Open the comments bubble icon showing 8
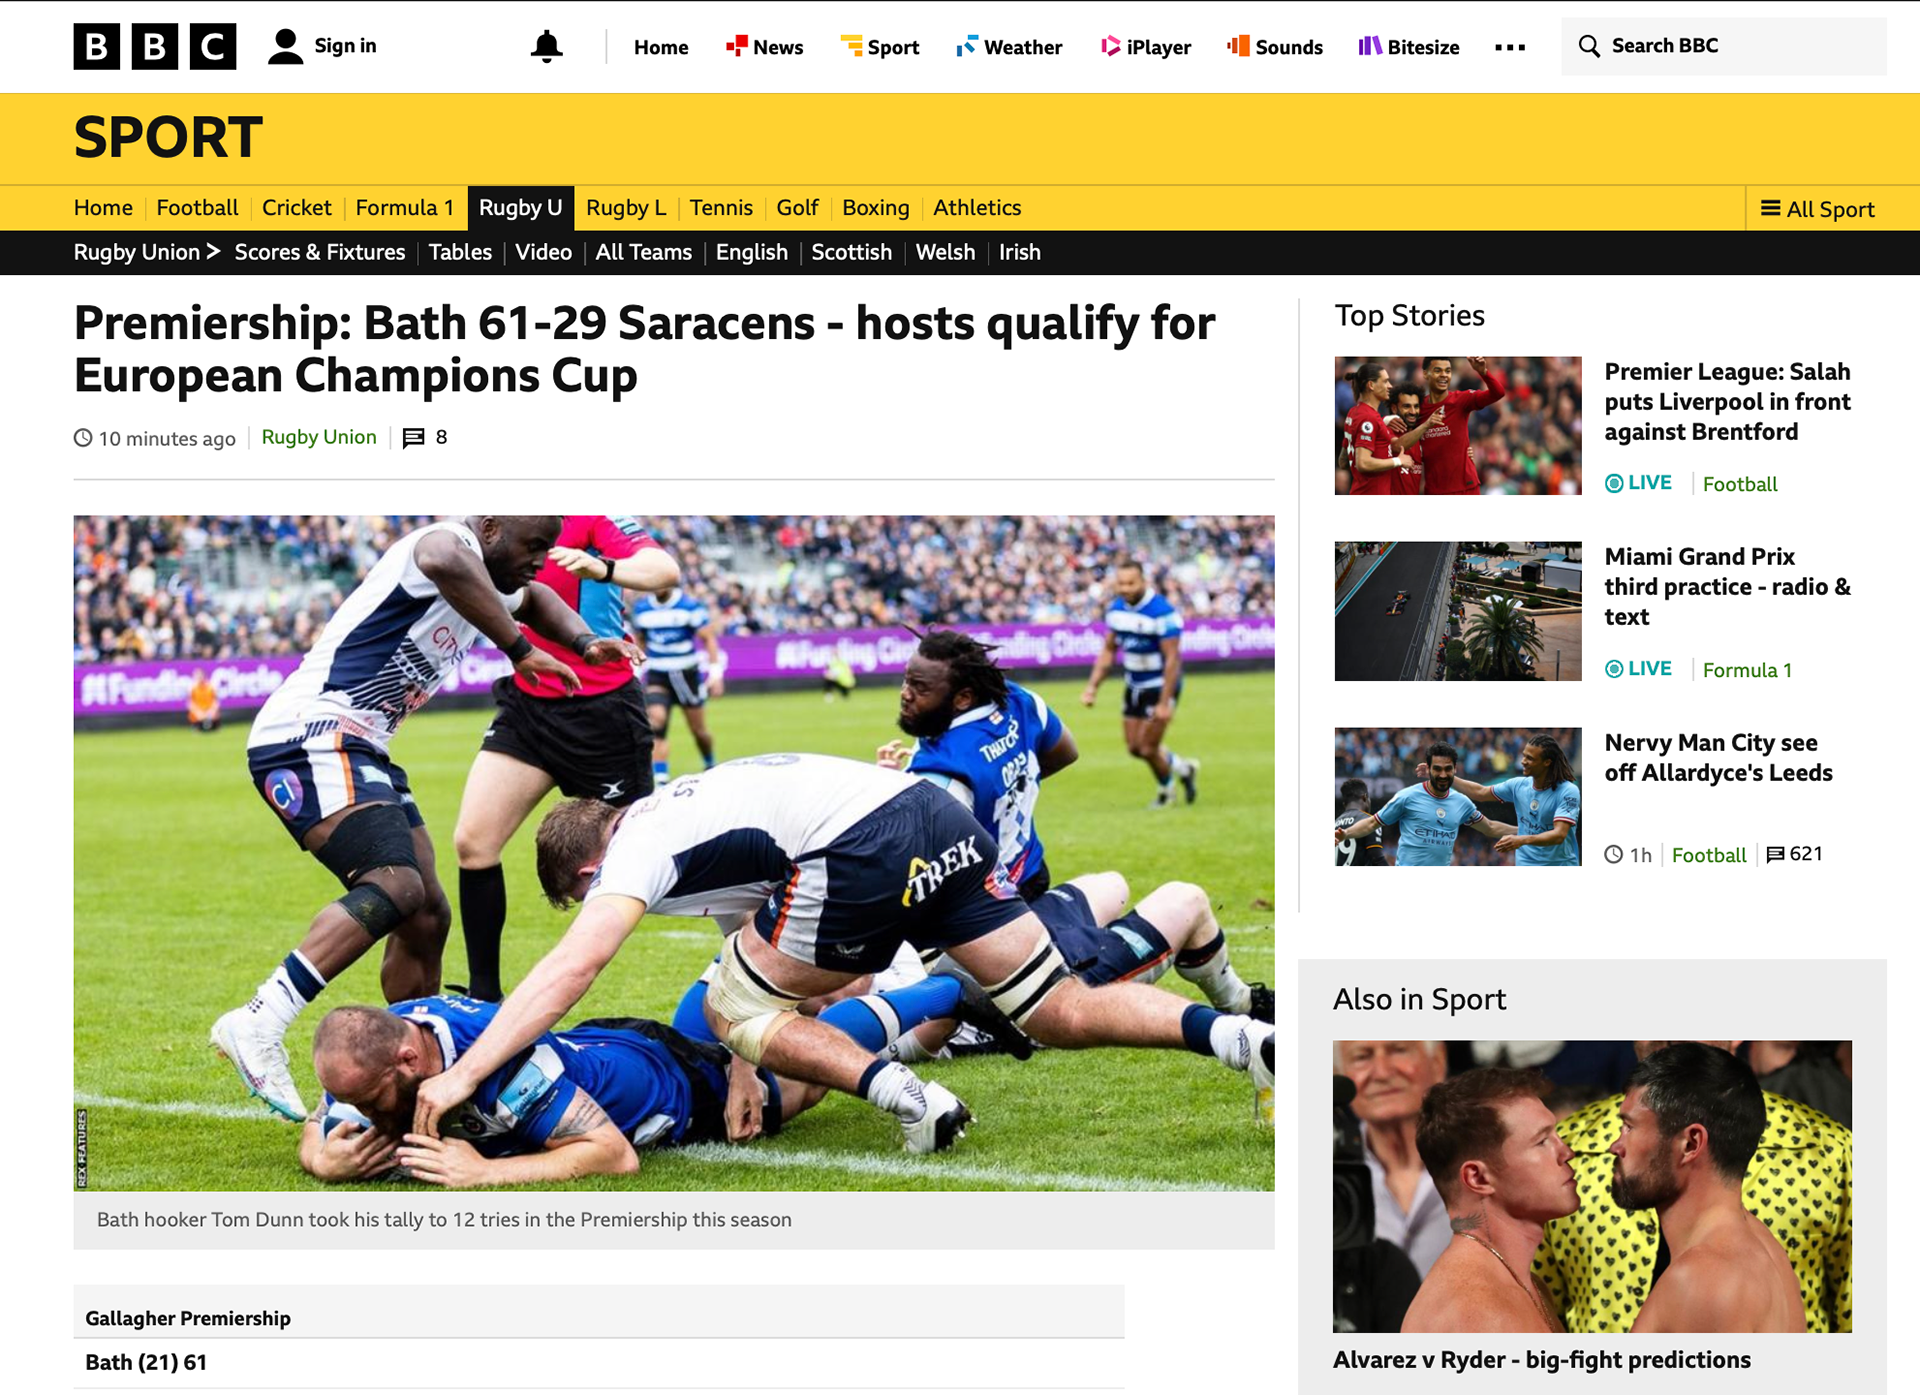1920x1395 pixels. (x=413, y=438)
